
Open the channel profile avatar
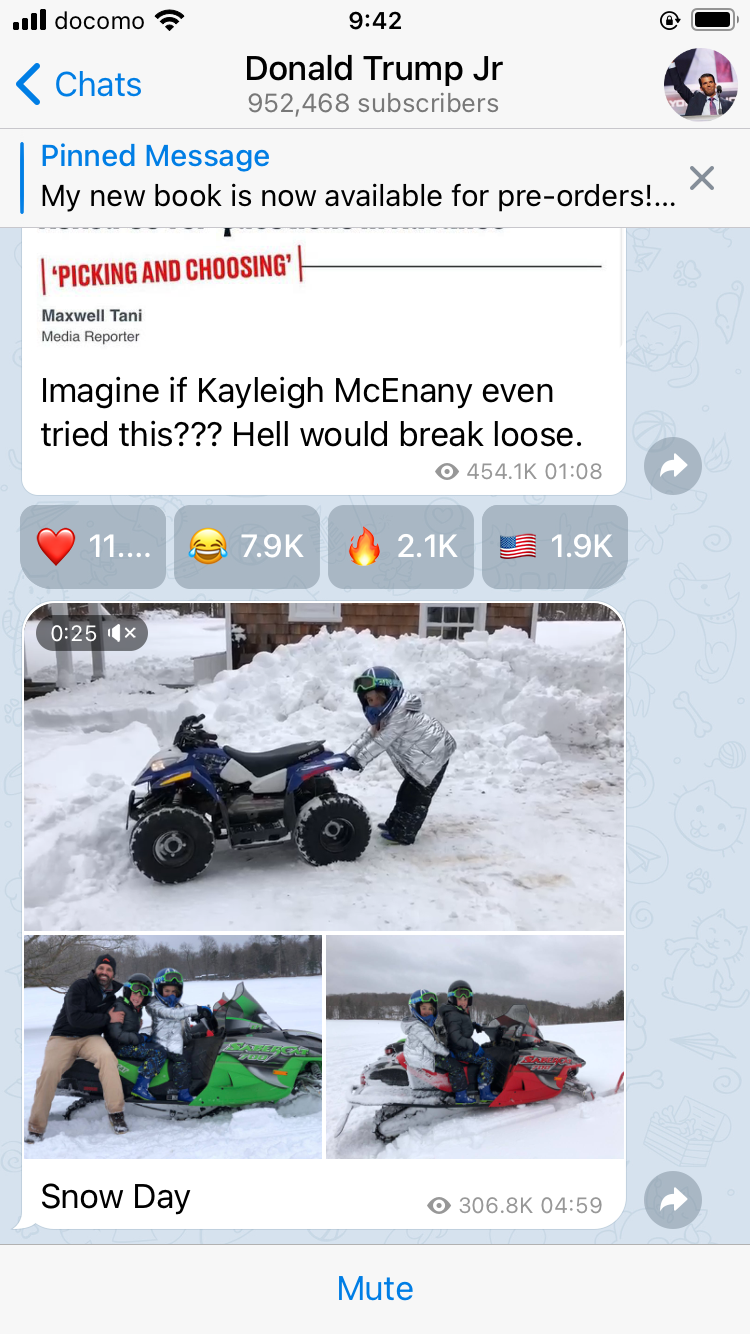700,84
